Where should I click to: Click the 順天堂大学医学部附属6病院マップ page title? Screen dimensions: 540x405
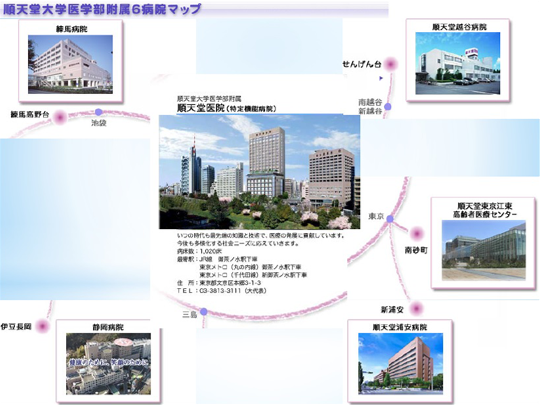point(102,9)
